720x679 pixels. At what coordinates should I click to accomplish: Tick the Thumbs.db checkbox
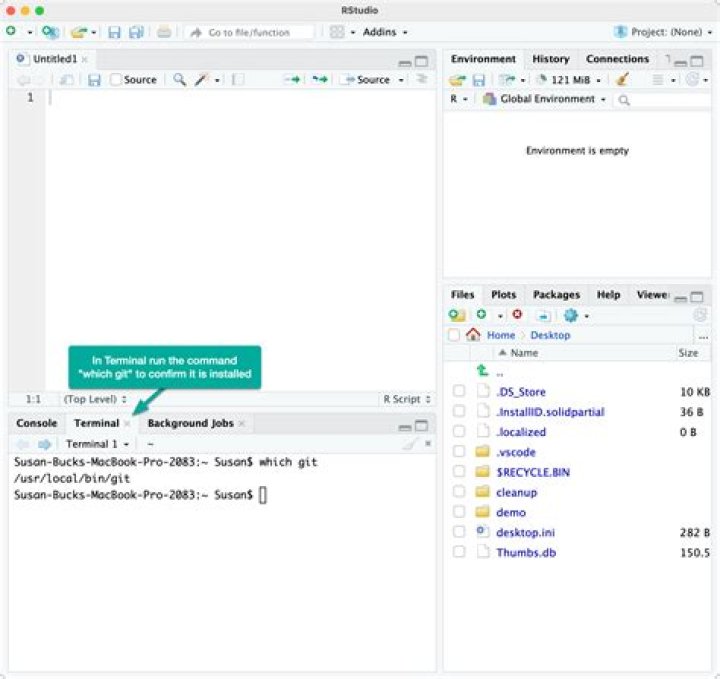[459, 552]
